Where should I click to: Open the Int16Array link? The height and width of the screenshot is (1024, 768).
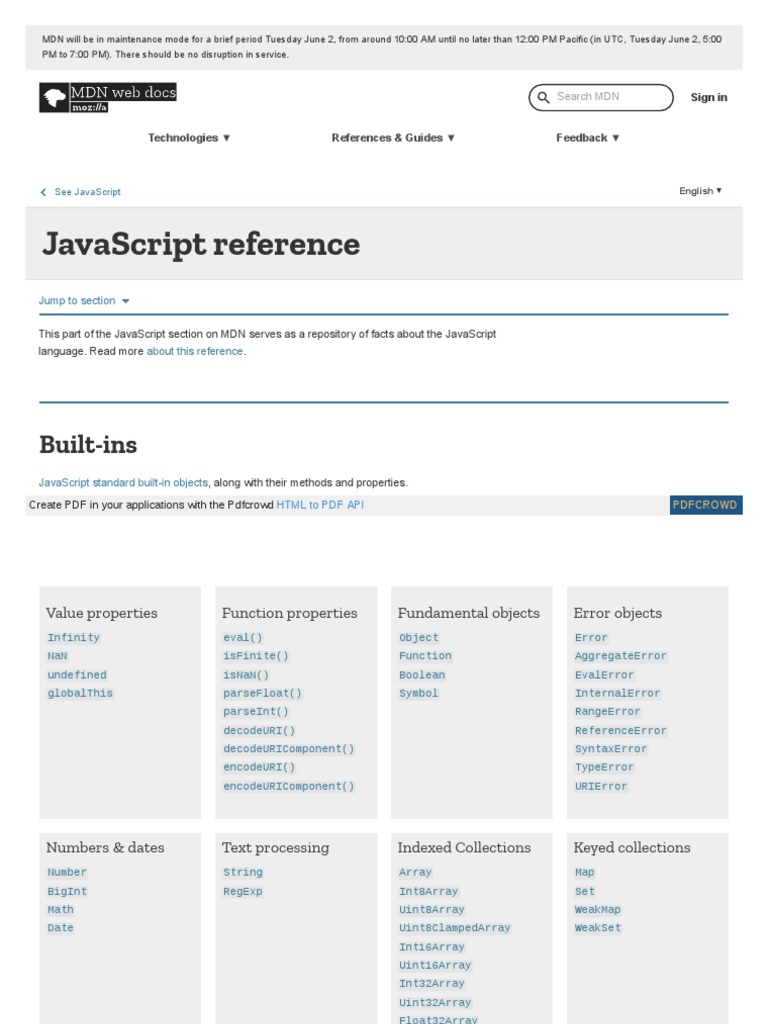point(432,947)
